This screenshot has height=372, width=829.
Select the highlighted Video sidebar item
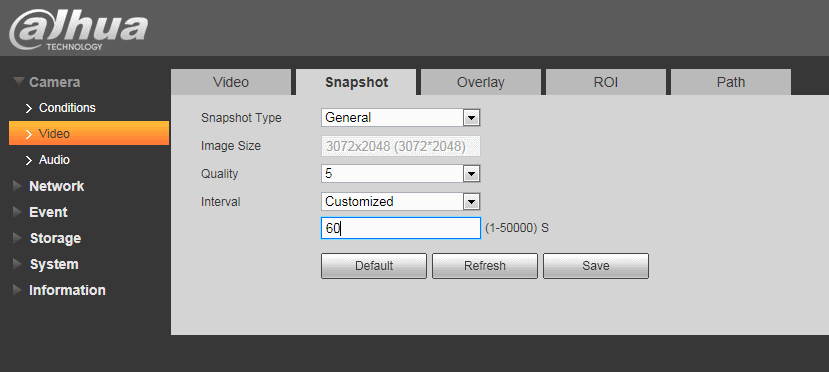pos(89,133)
